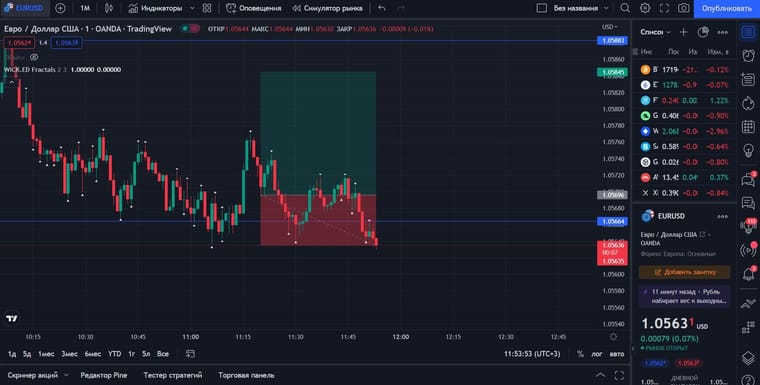Open the Индикаторы menu

click(x=156, y=8)
